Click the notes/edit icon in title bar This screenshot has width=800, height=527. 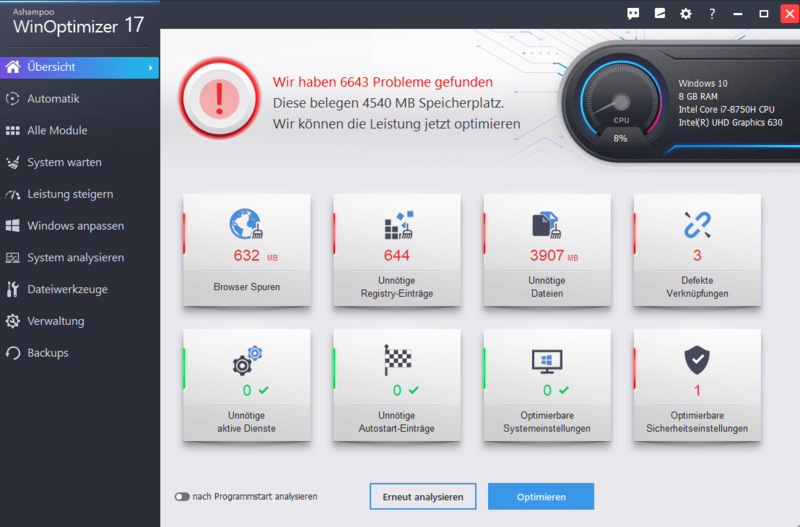coord(660,14)
